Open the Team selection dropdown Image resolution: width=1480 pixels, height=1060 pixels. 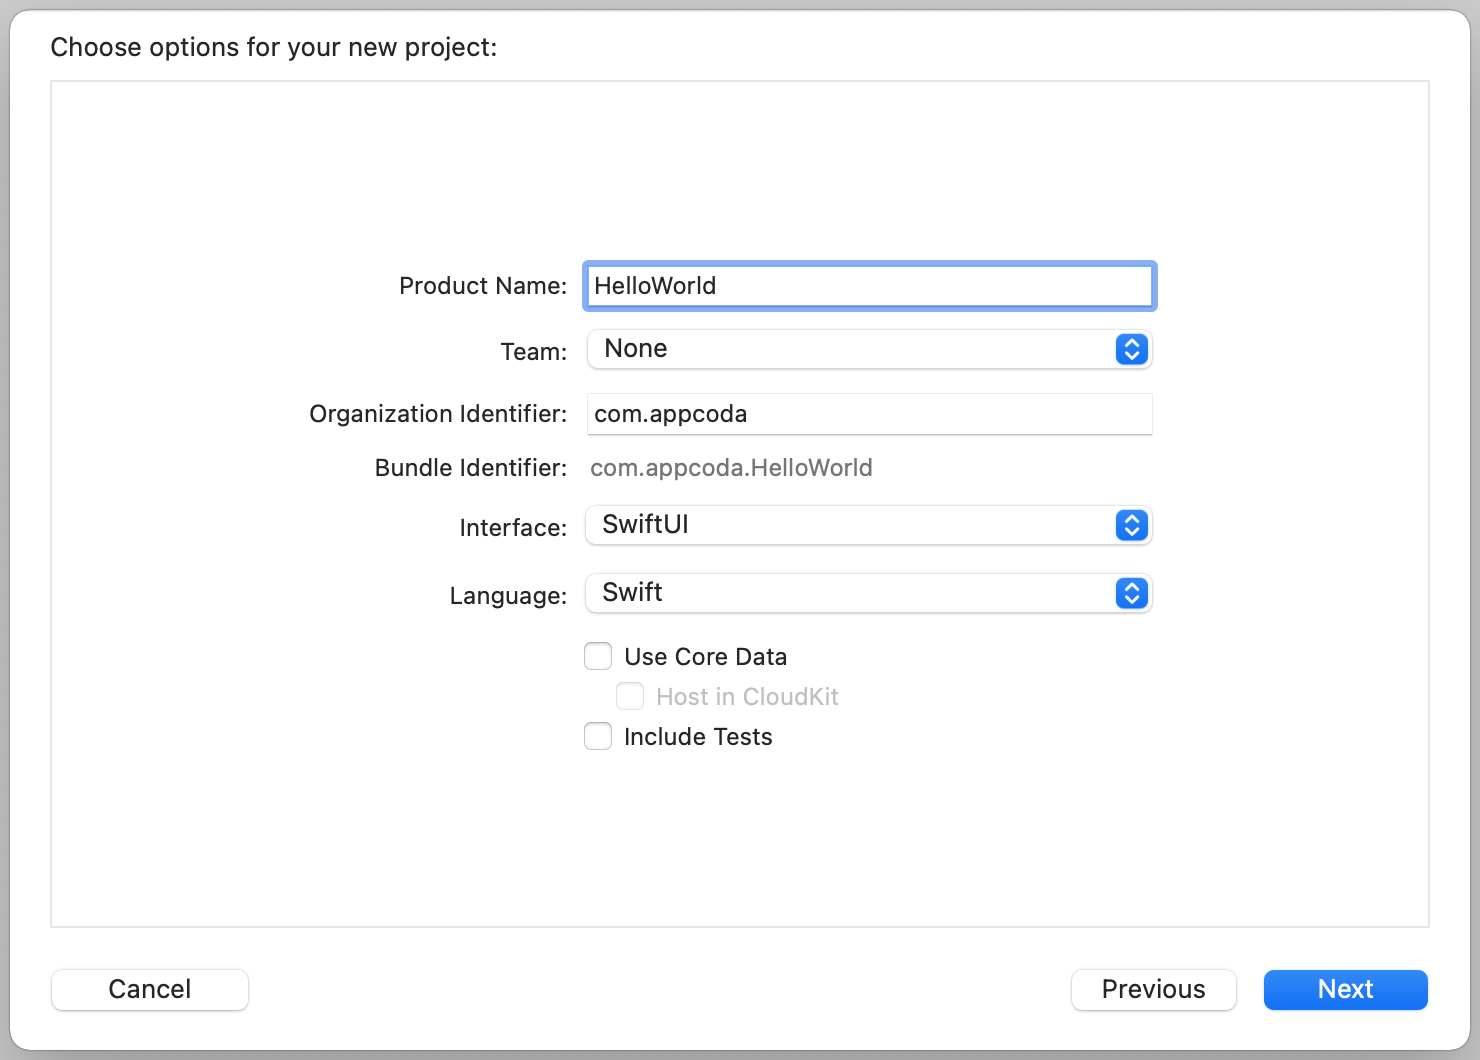(x=868, y=349)
